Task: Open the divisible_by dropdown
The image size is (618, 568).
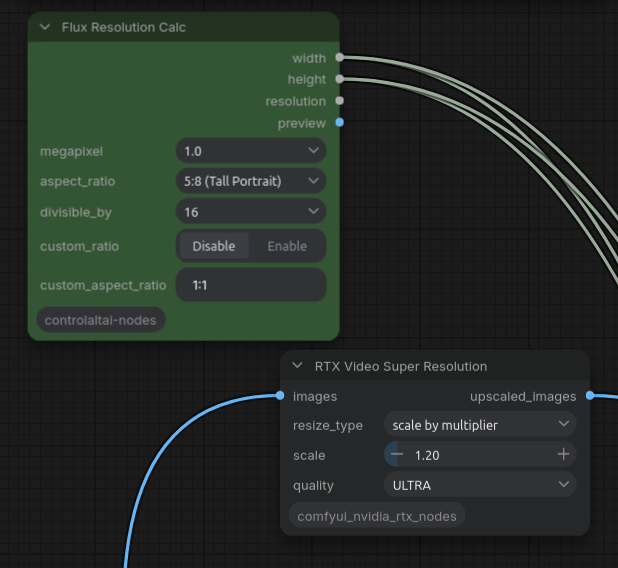Action: (x=251, y=212)
